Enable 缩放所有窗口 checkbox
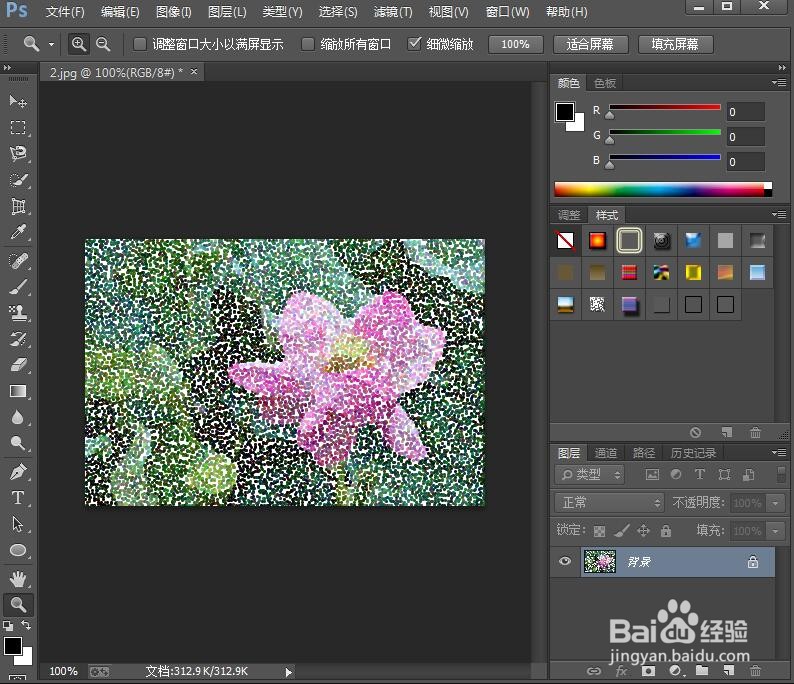Viewport: 794px width, 684px height. 308,44
